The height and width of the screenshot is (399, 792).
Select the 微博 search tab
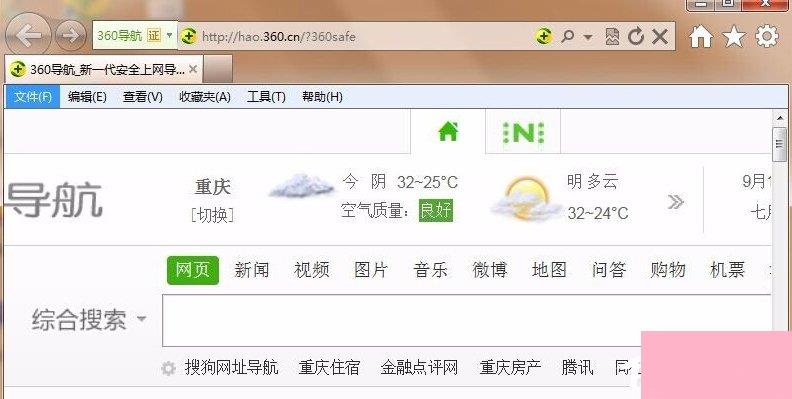pos(489,270)
